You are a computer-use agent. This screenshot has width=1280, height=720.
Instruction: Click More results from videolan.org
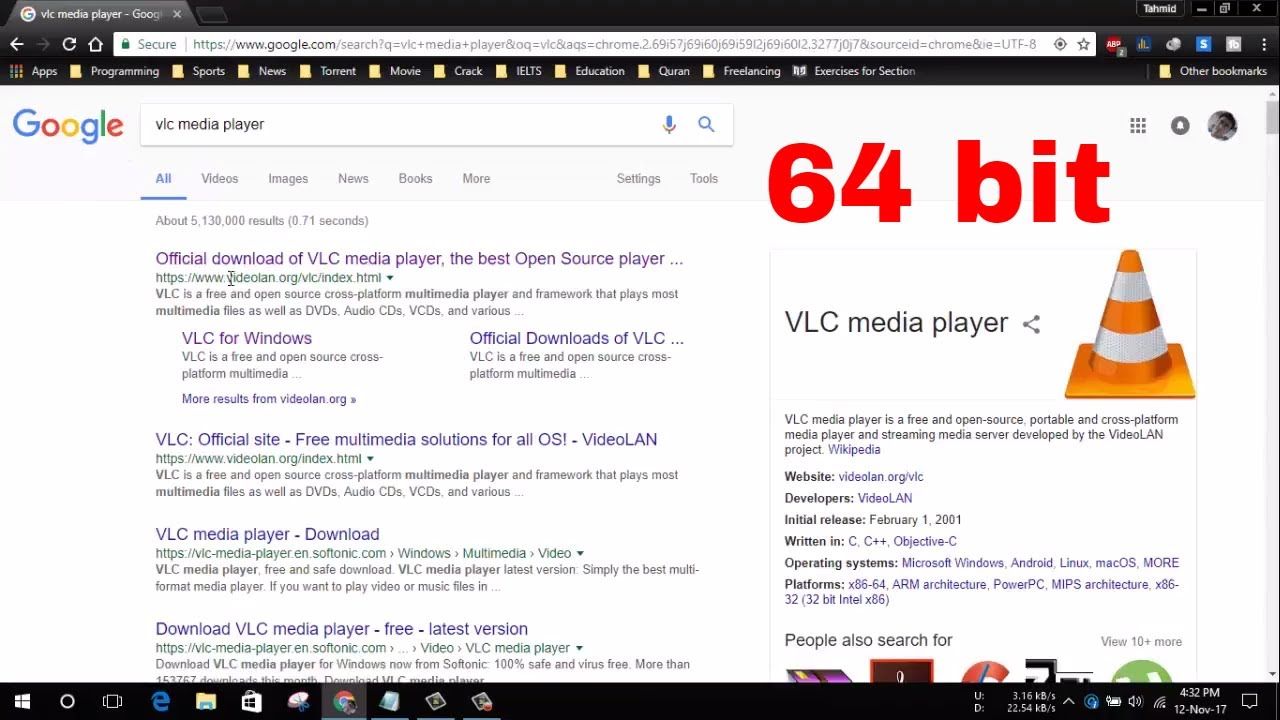click(269, 399)
